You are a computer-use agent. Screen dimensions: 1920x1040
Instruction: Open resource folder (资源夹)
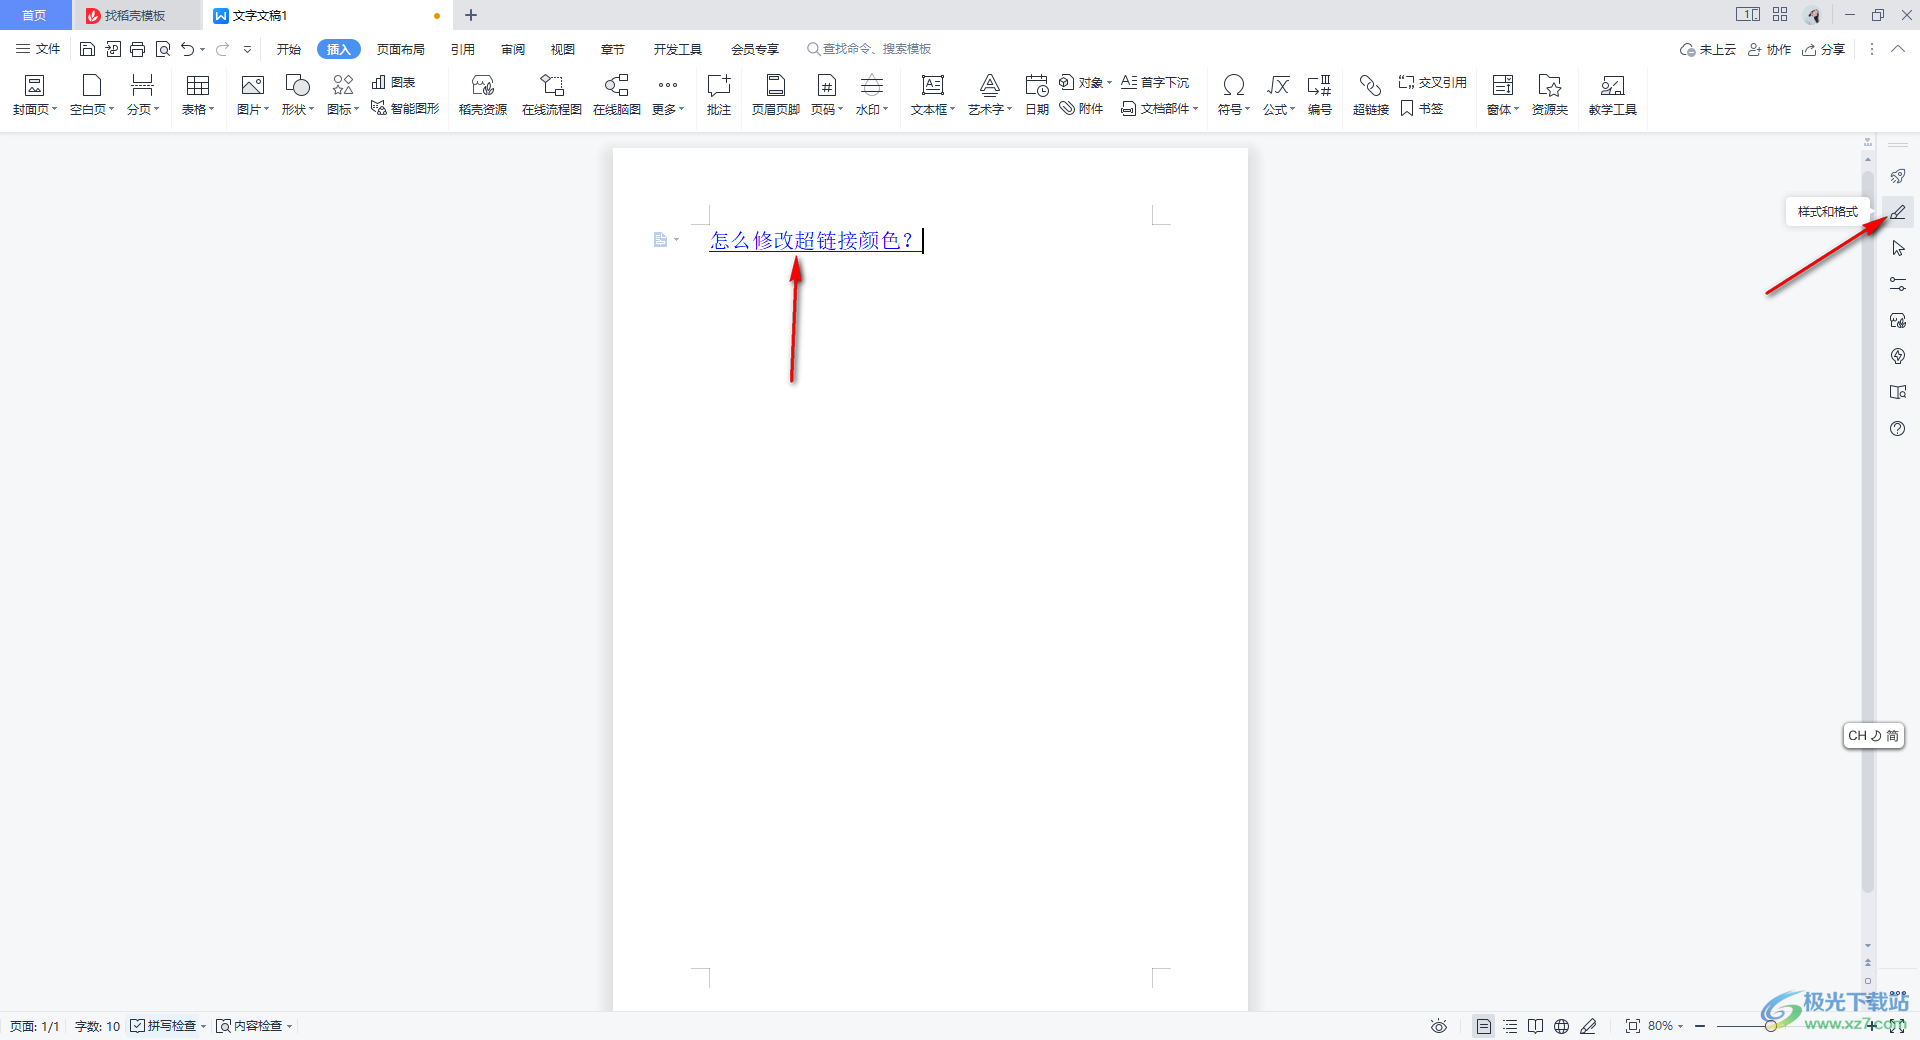point(1550,95)
